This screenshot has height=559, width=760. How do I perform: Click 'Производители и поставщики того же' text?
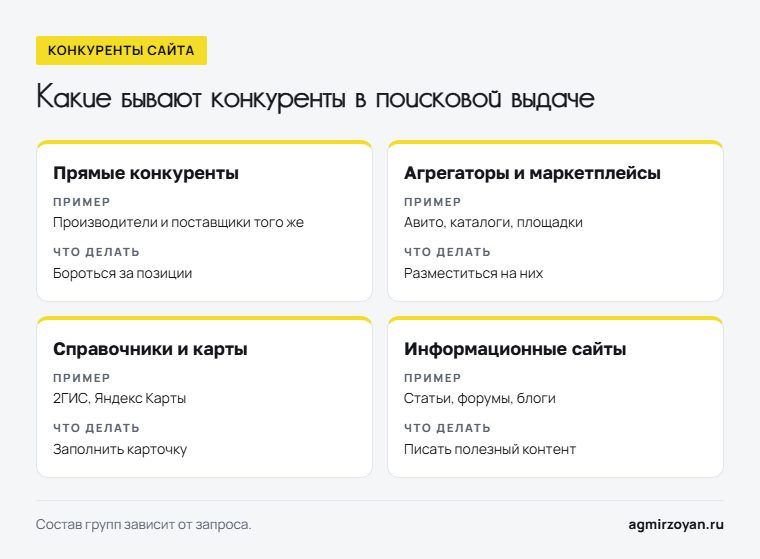point(178,223)
